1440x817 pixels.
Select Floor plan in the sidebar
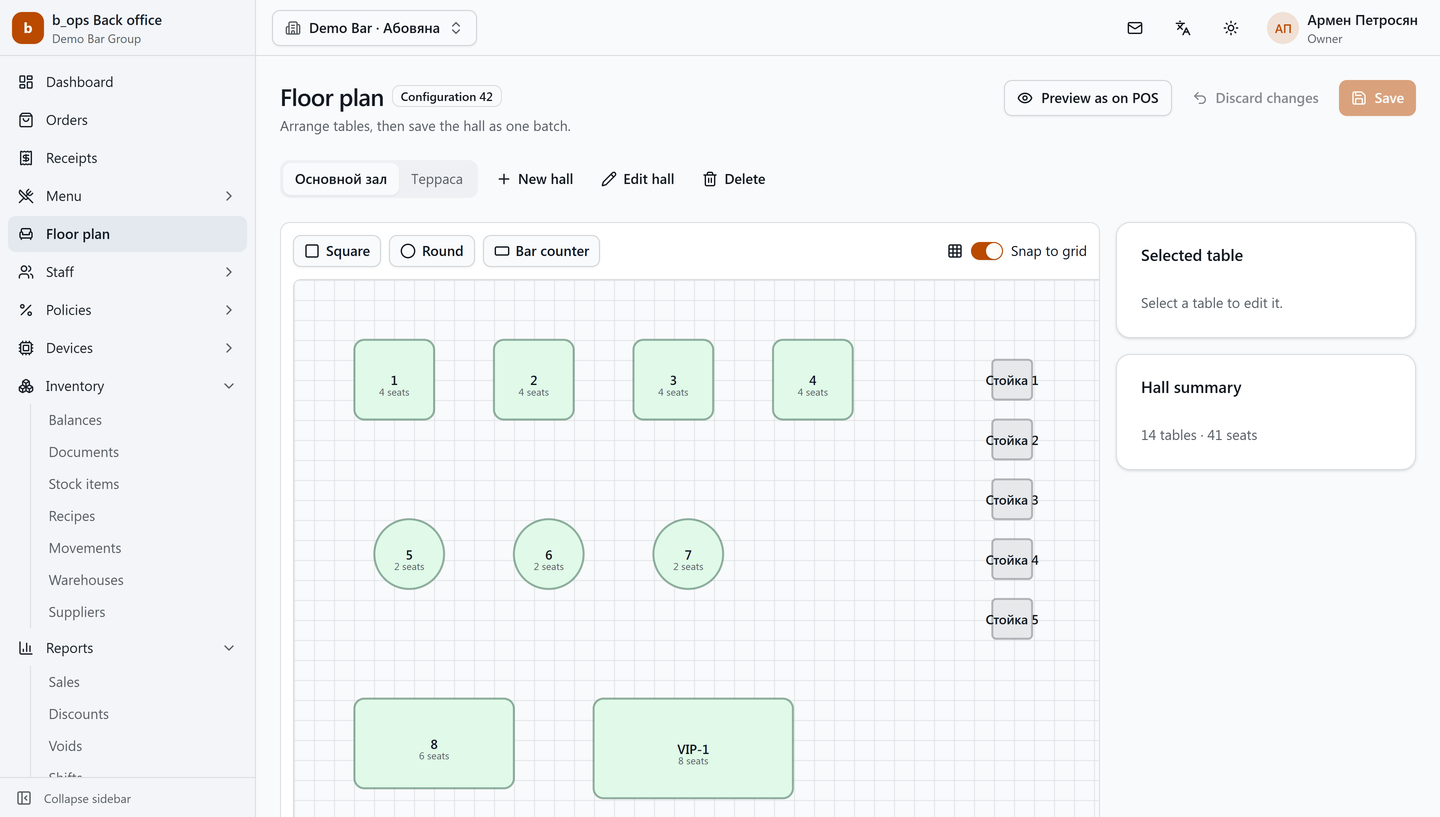click(127, 234)
